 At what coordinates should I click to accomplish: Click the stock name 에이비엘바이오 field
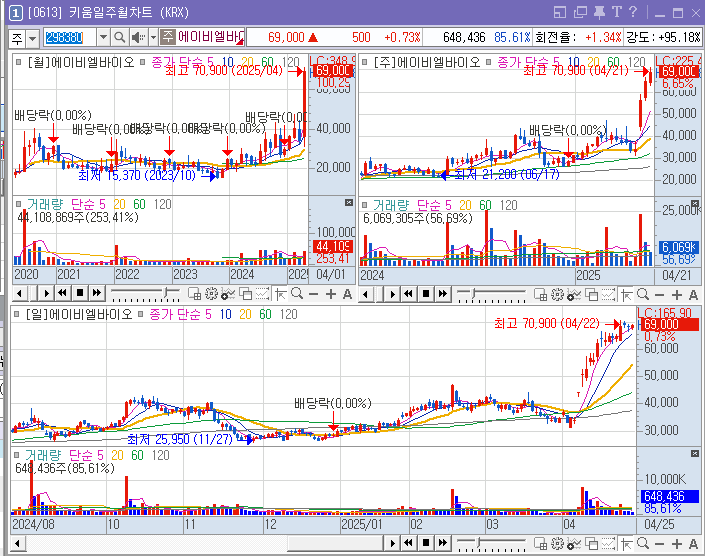tap(210, 37)
